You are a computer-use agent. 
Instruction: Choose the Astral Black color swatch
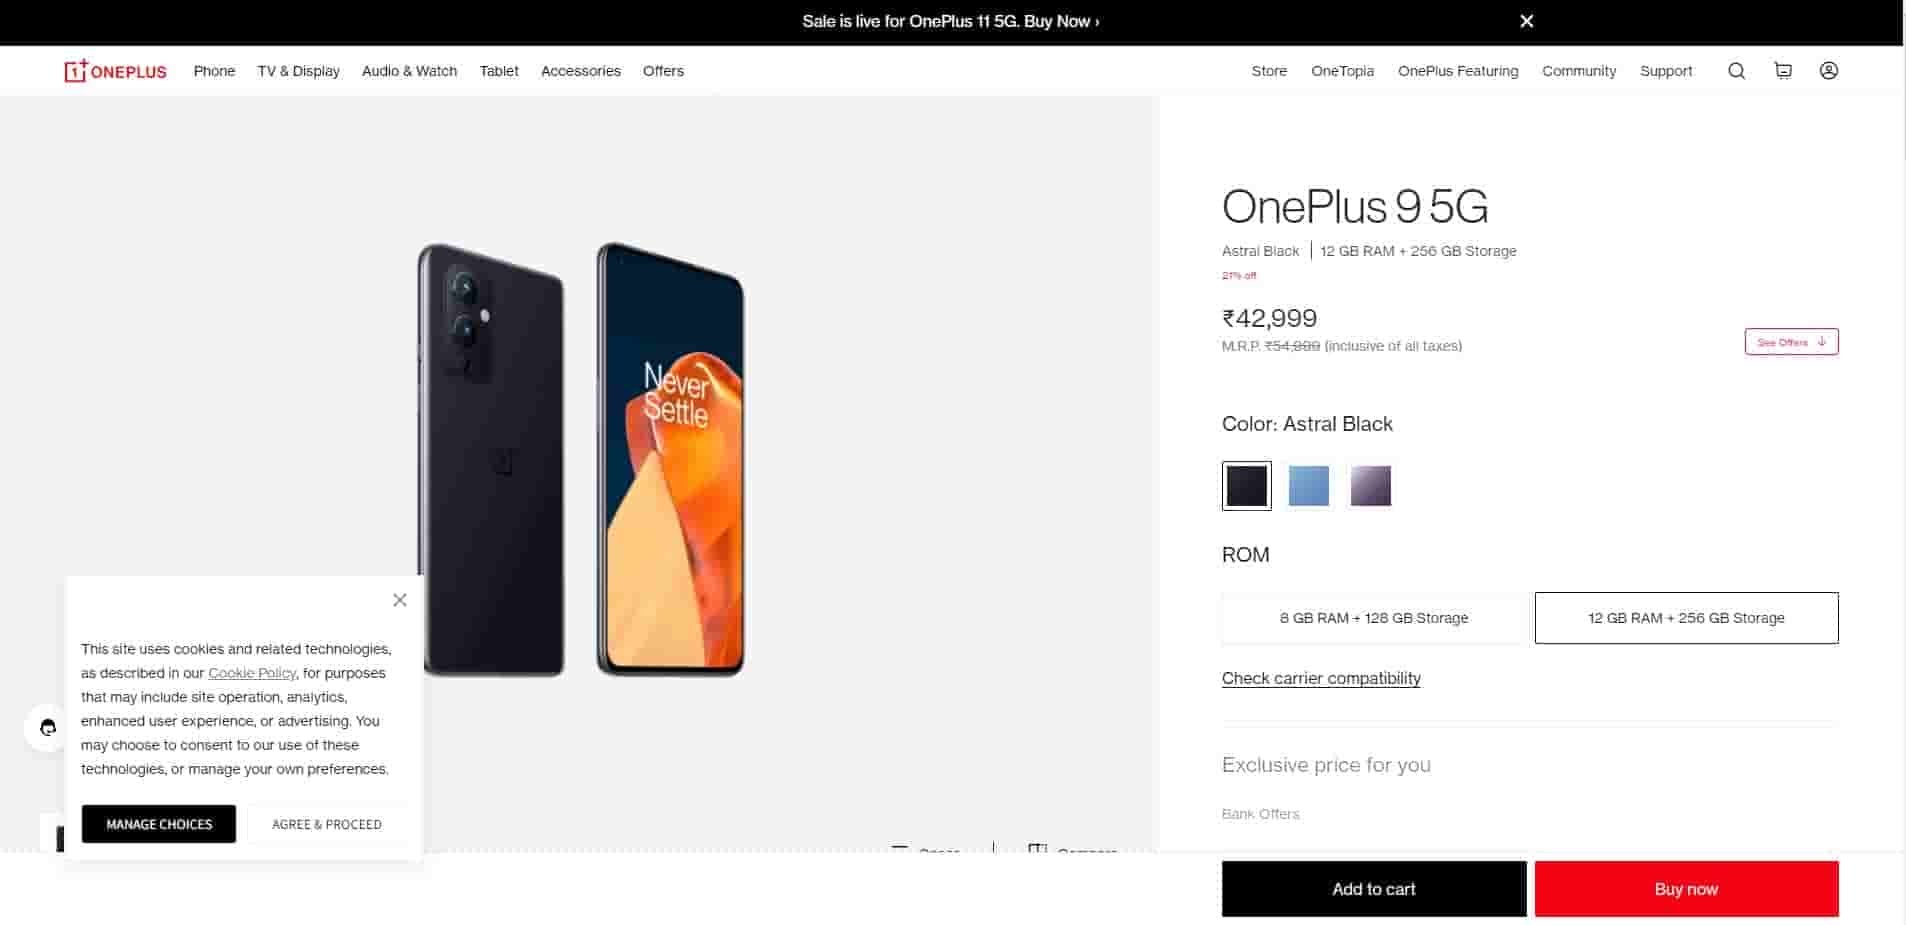1247,486
